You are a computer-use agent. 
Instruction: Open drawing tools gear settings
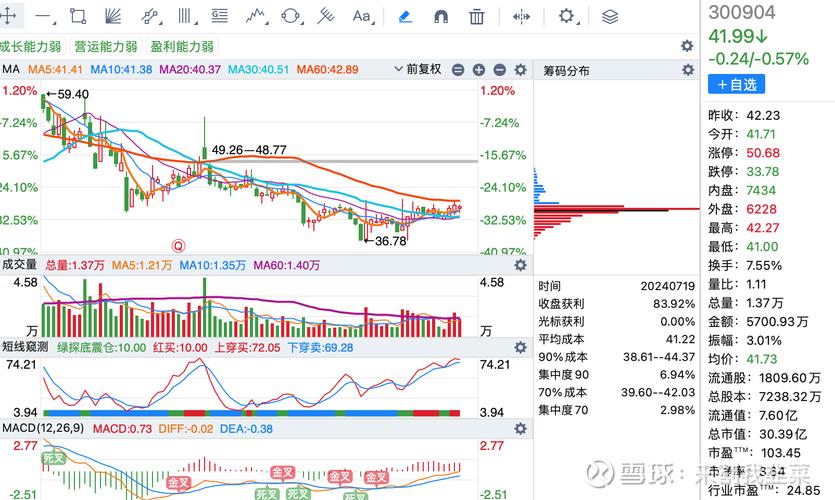(x=567, y=16)
